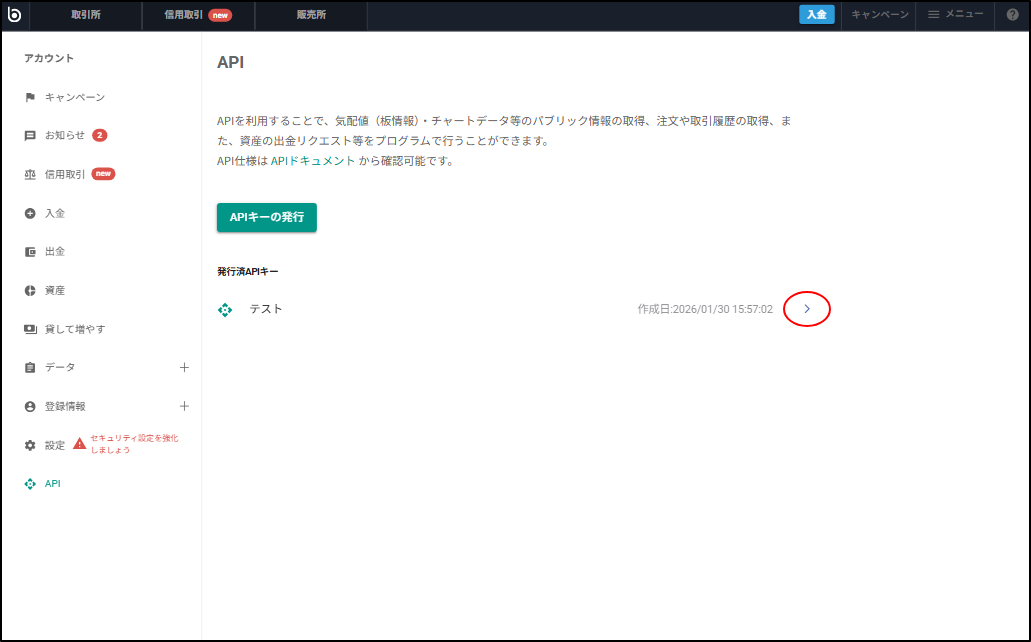1031x642 pixels.
Task: Select the 入金 deposit icon in sidebar
Action: tap(30, 213)
